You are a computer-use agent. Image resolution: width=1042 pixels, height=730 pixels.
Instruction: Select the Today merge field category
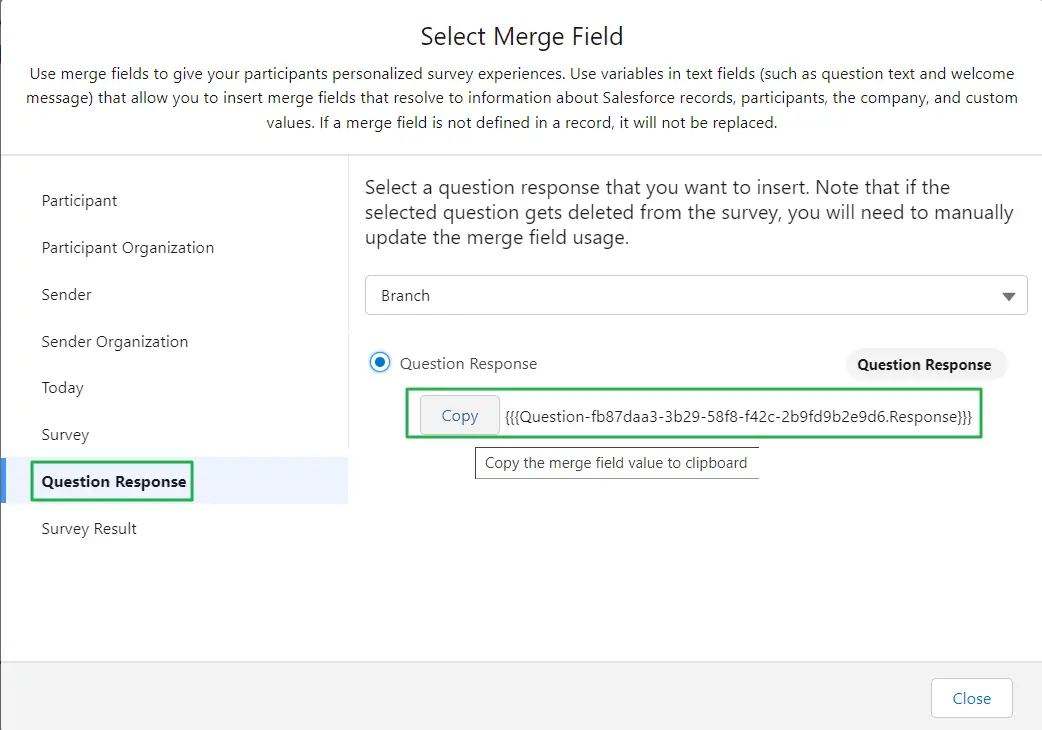[x=63, y=388]
